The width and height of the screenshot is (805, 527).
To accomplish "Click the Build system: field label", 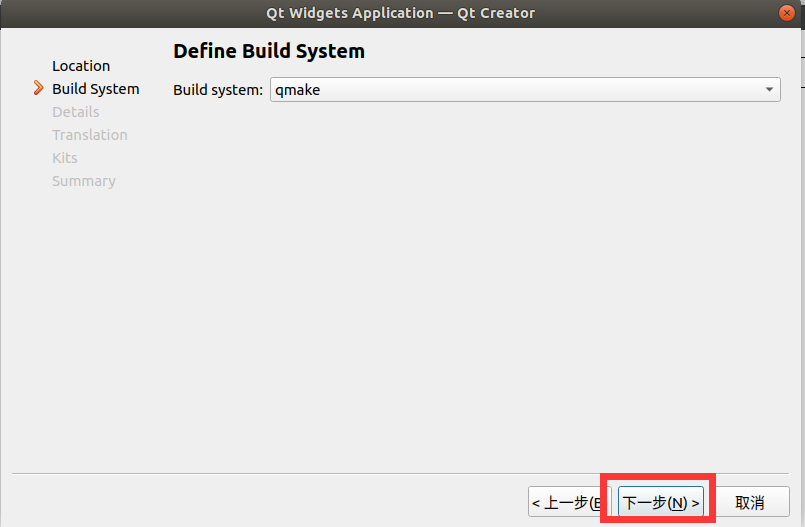I will (x=218, y=90).
